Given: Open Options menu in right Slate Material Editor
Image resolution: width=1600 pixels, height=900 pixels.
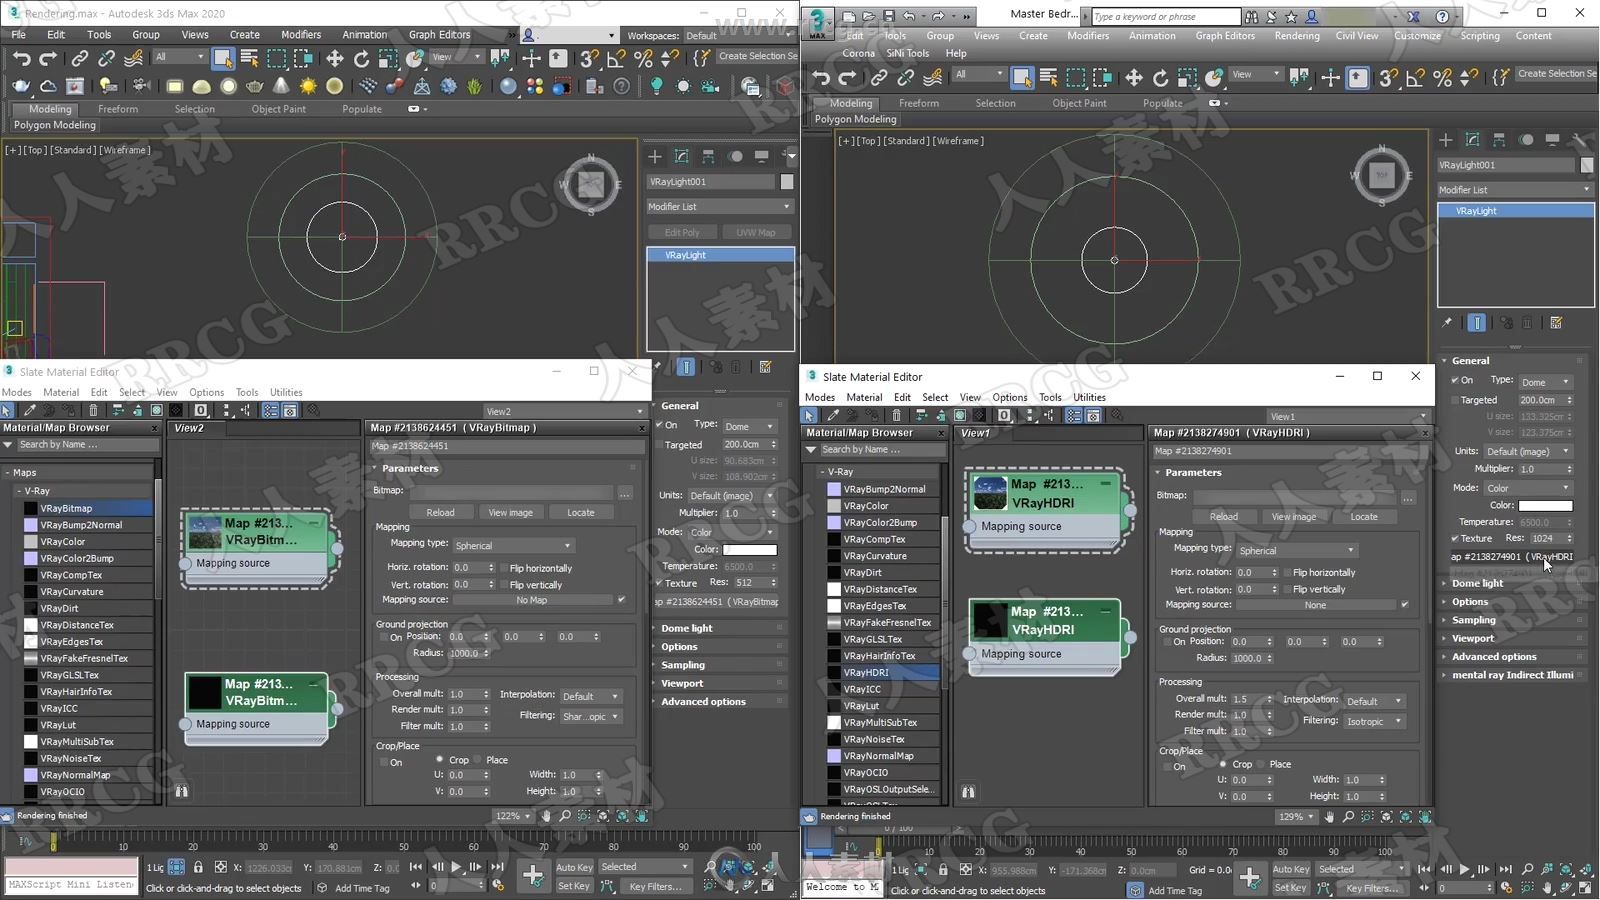Looking at the screenshot, I should [1009, 397].
